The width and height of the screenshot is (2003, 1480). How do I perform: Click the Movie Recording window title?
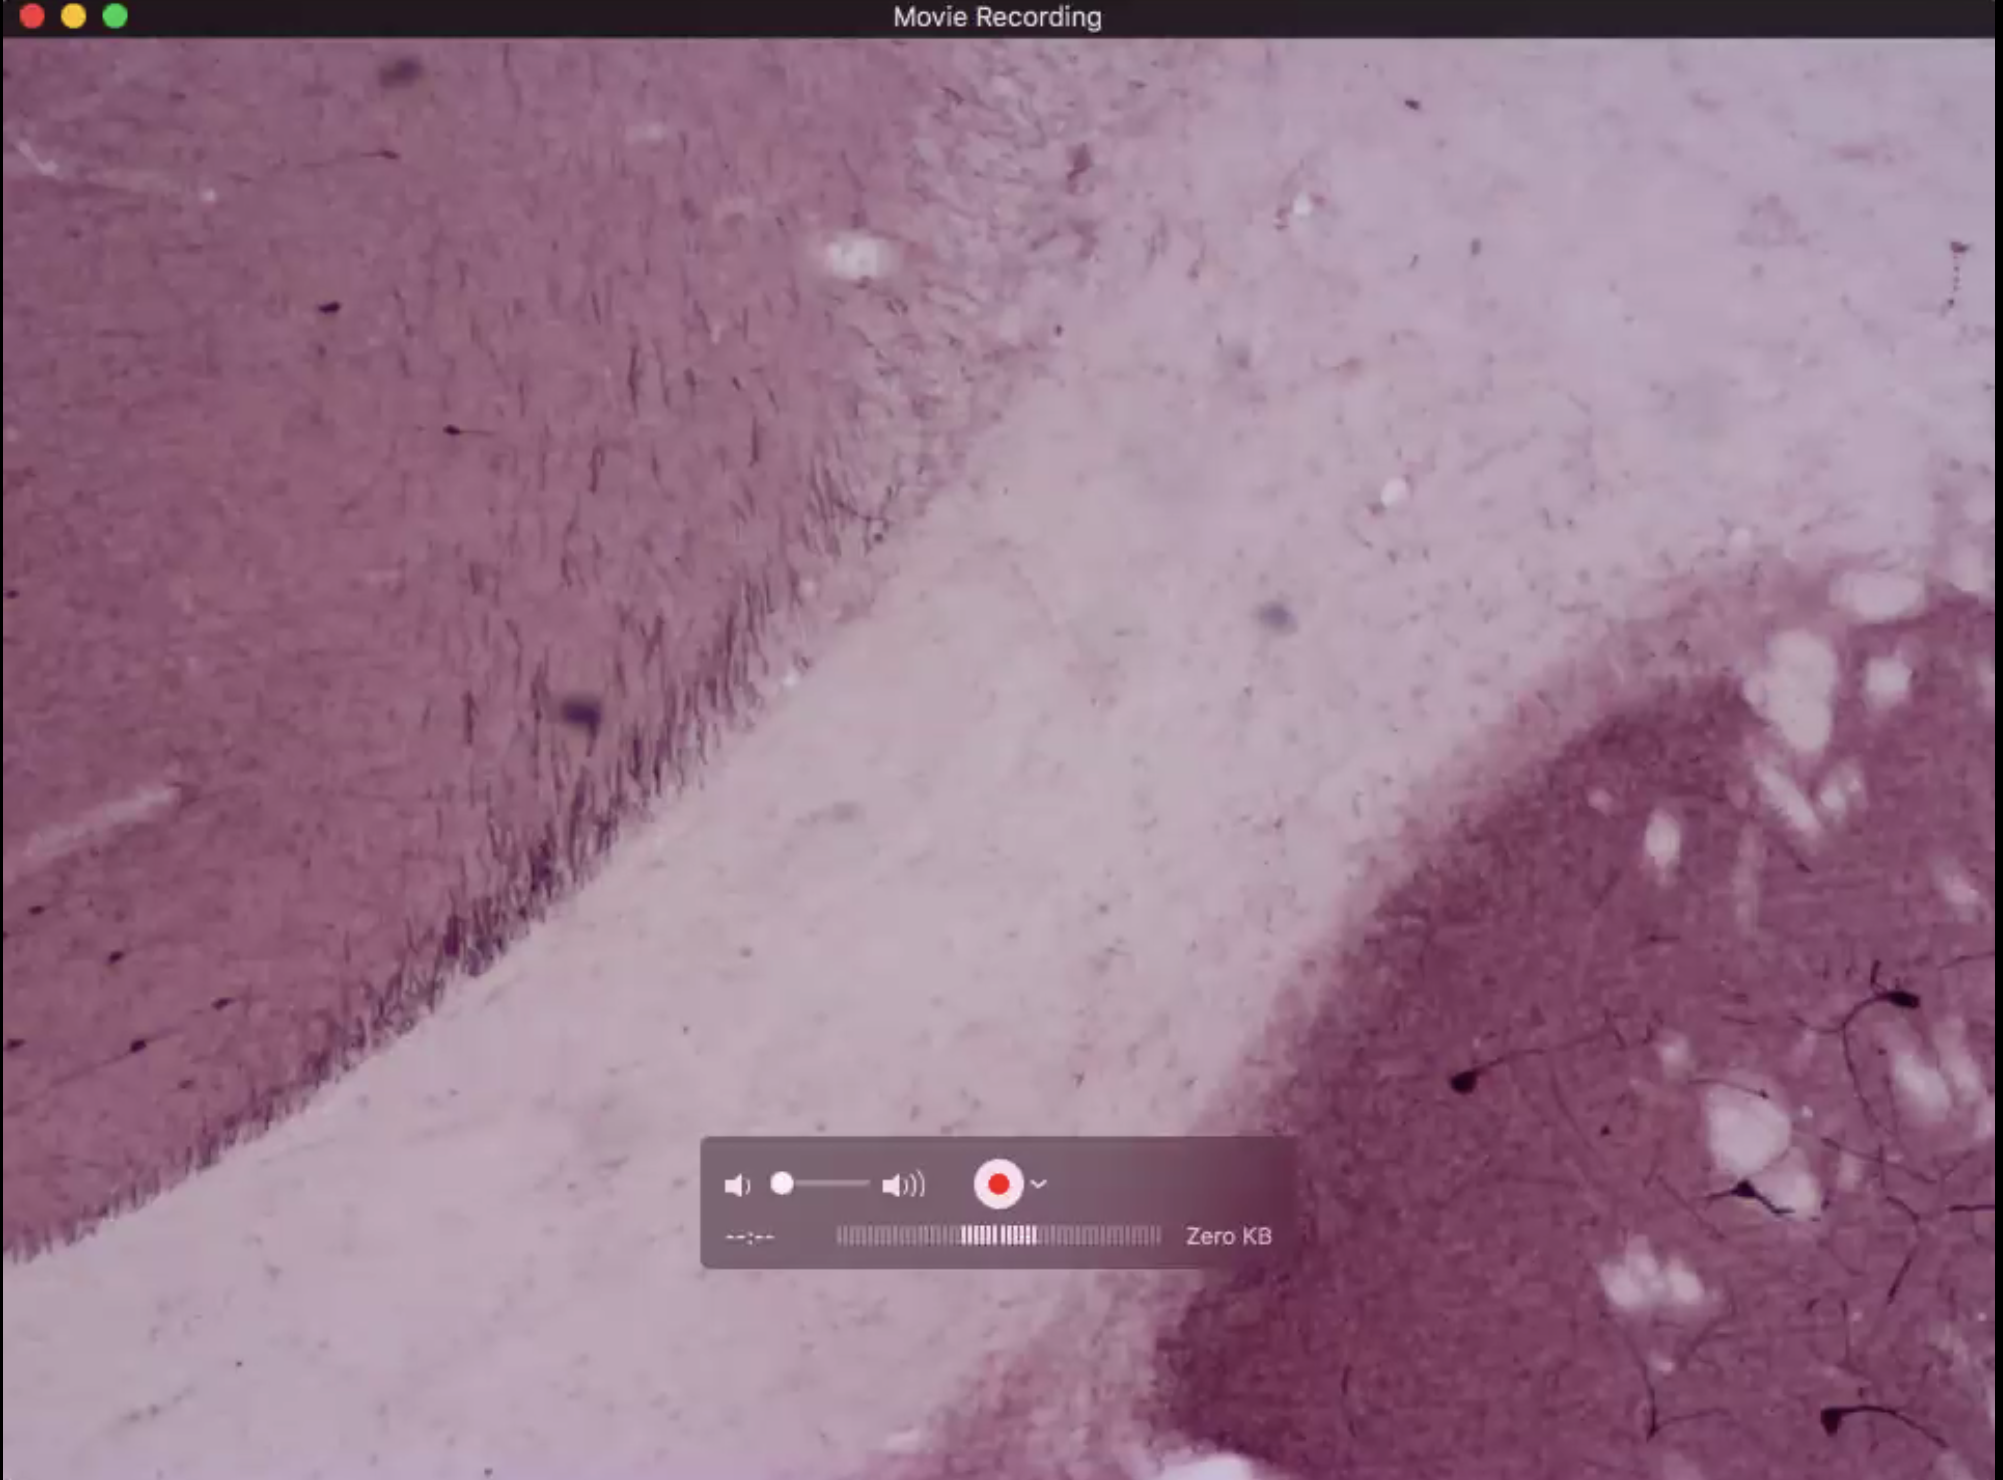997,17
